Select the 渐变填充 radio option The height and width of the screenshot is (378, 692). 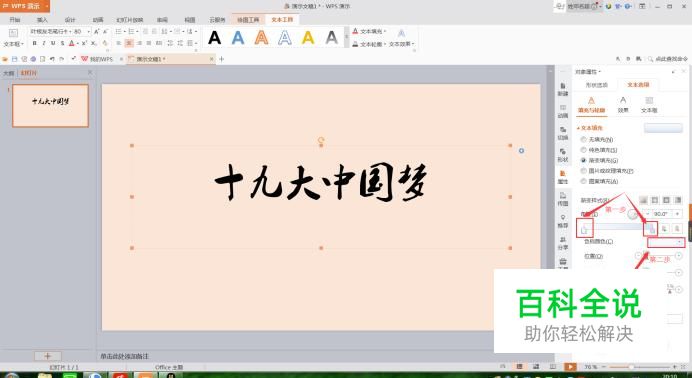(x=584, y=160)
